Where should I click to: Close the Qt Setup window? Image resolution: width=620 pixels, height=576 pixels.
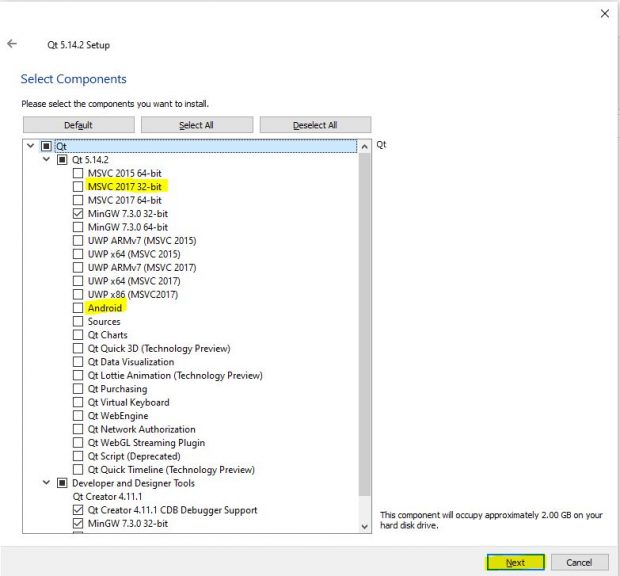(604, 14)
